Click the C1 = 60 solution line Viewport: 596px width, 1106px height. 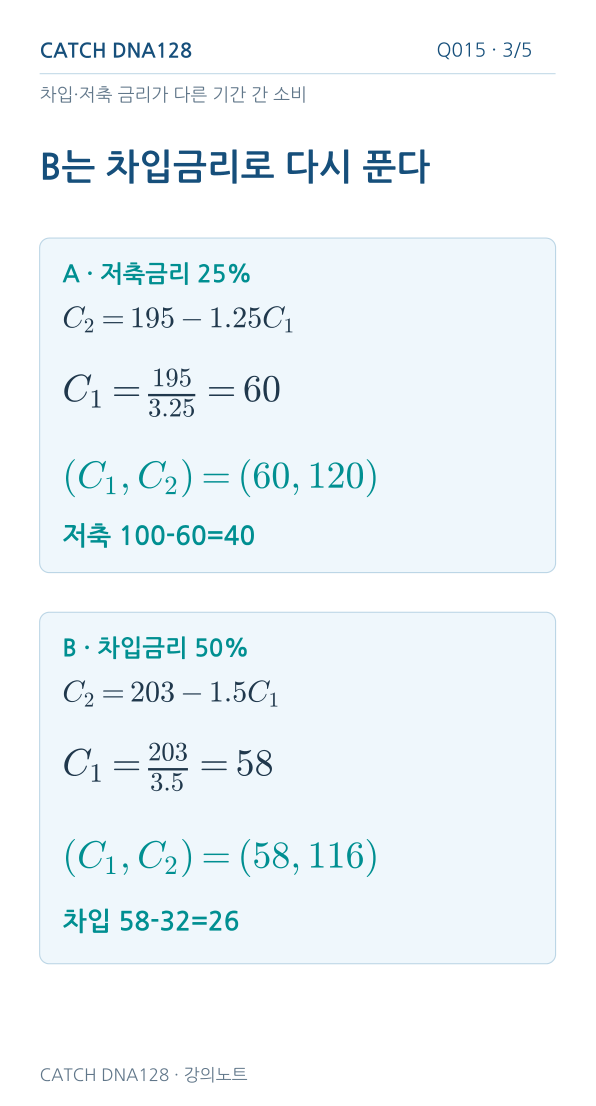coord(171,391)
